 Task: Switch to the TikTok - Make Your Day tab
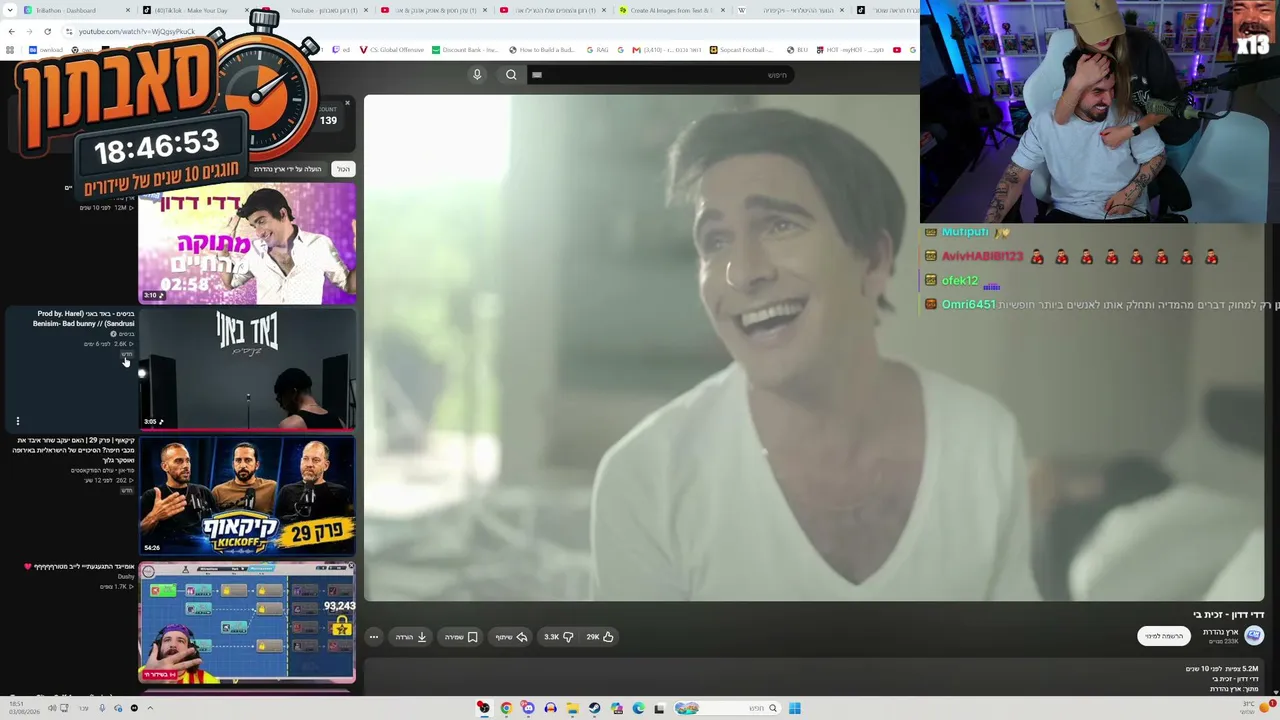pos(193,10)
